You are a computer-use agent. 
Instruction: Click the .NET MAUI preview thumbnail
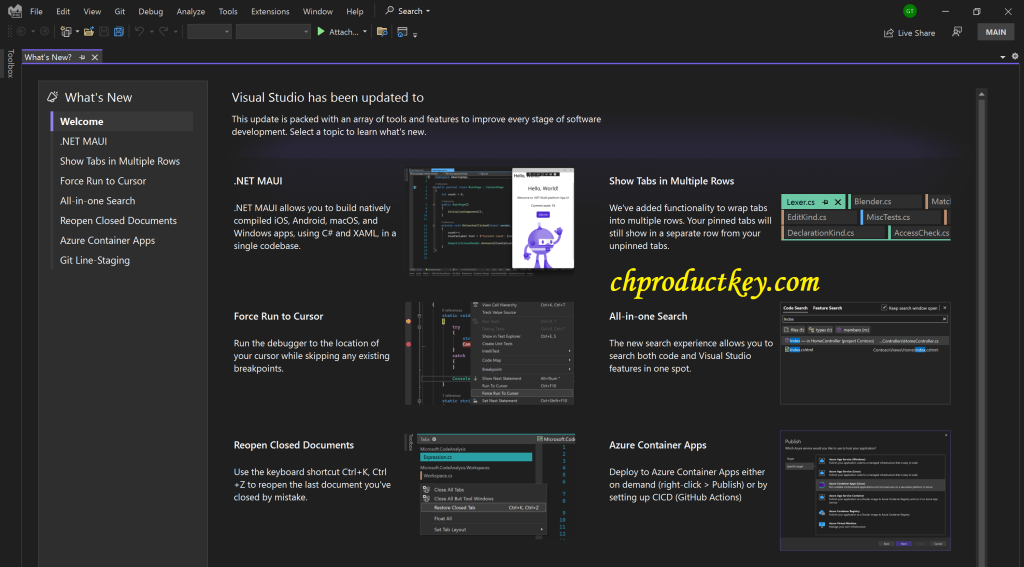point(490,221)
